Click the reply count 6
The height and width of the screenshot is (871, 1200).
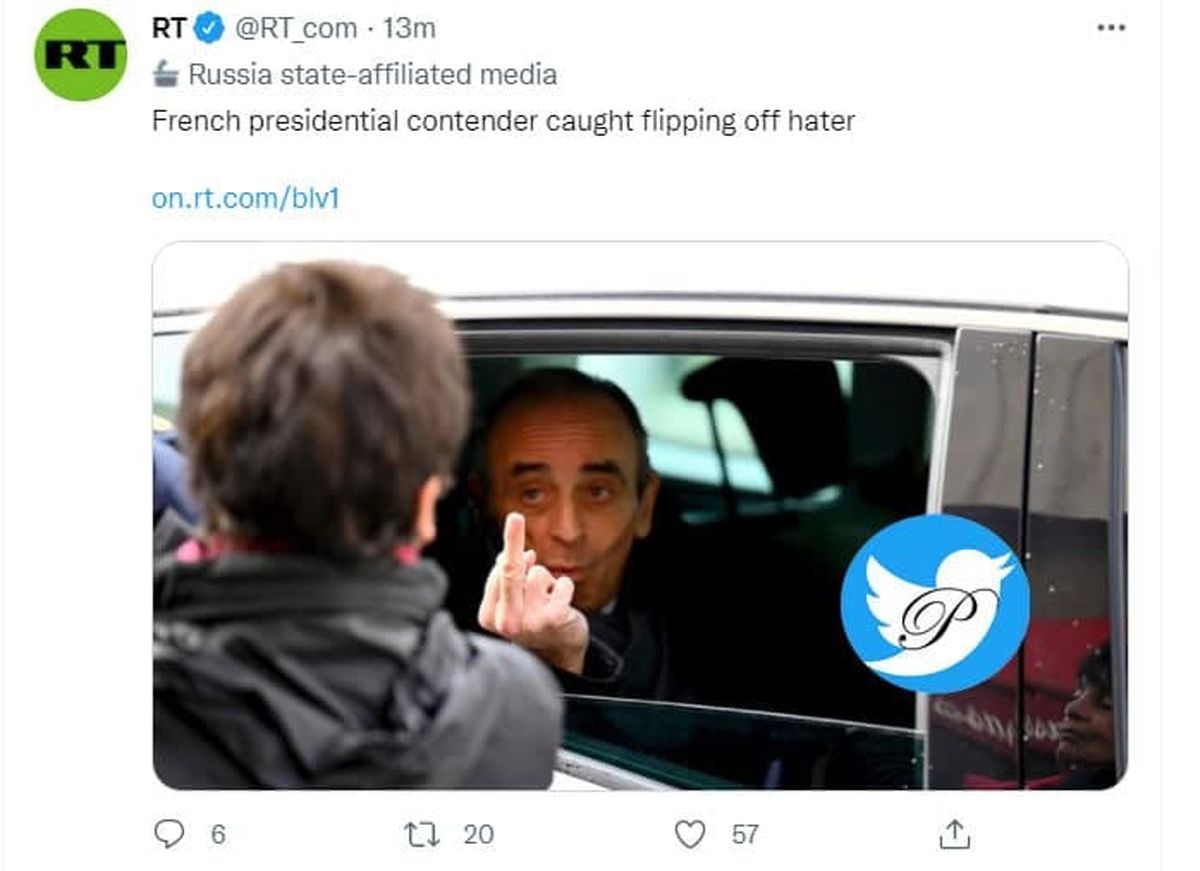(218, 834)
